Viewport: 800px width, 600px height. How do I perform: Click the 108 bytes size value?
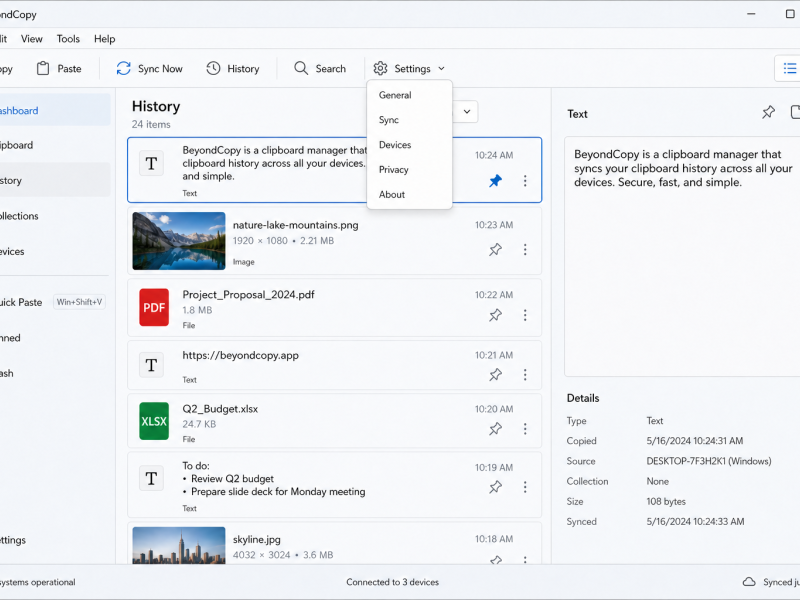click(x=666, y=502)
